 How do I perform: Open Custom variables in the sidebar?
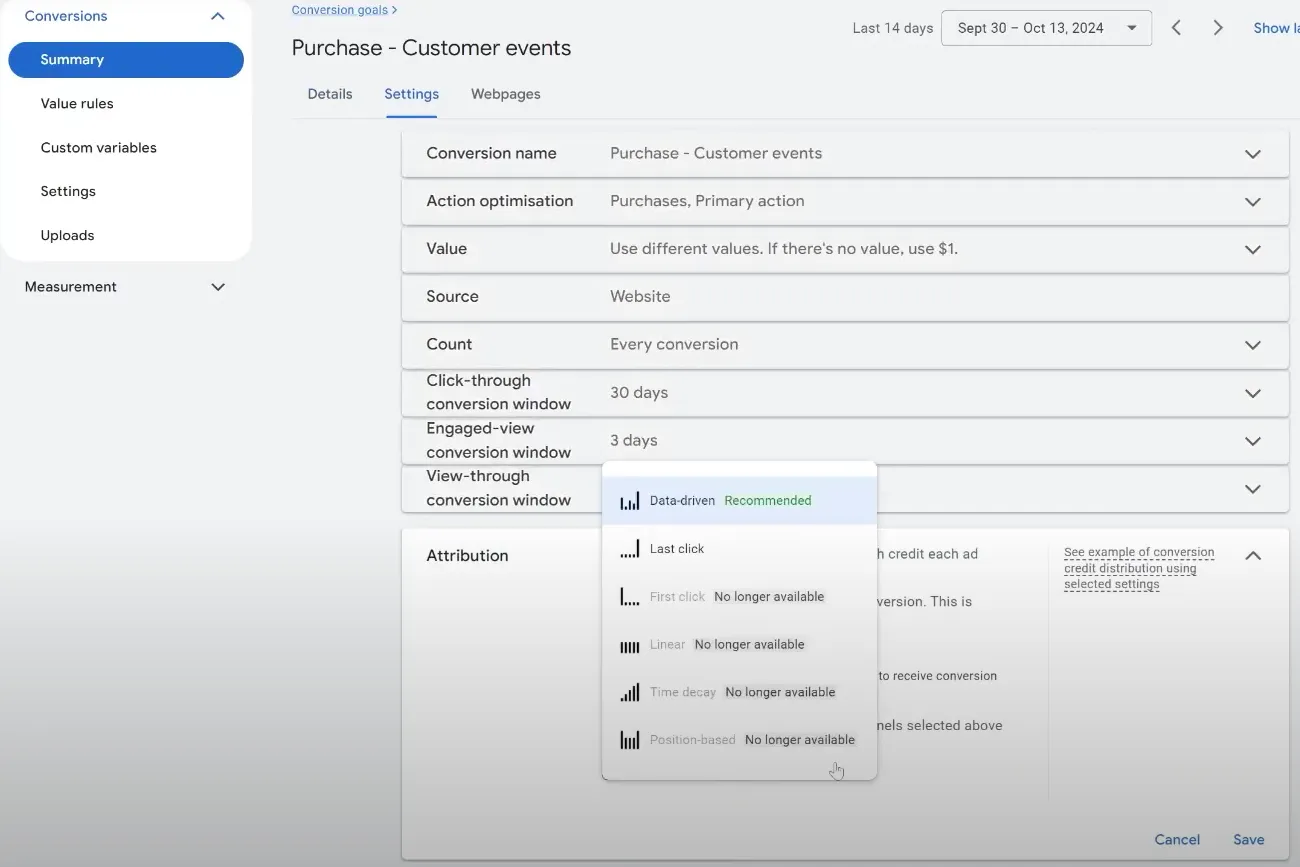pyautogui.click(x=99, y=148)
